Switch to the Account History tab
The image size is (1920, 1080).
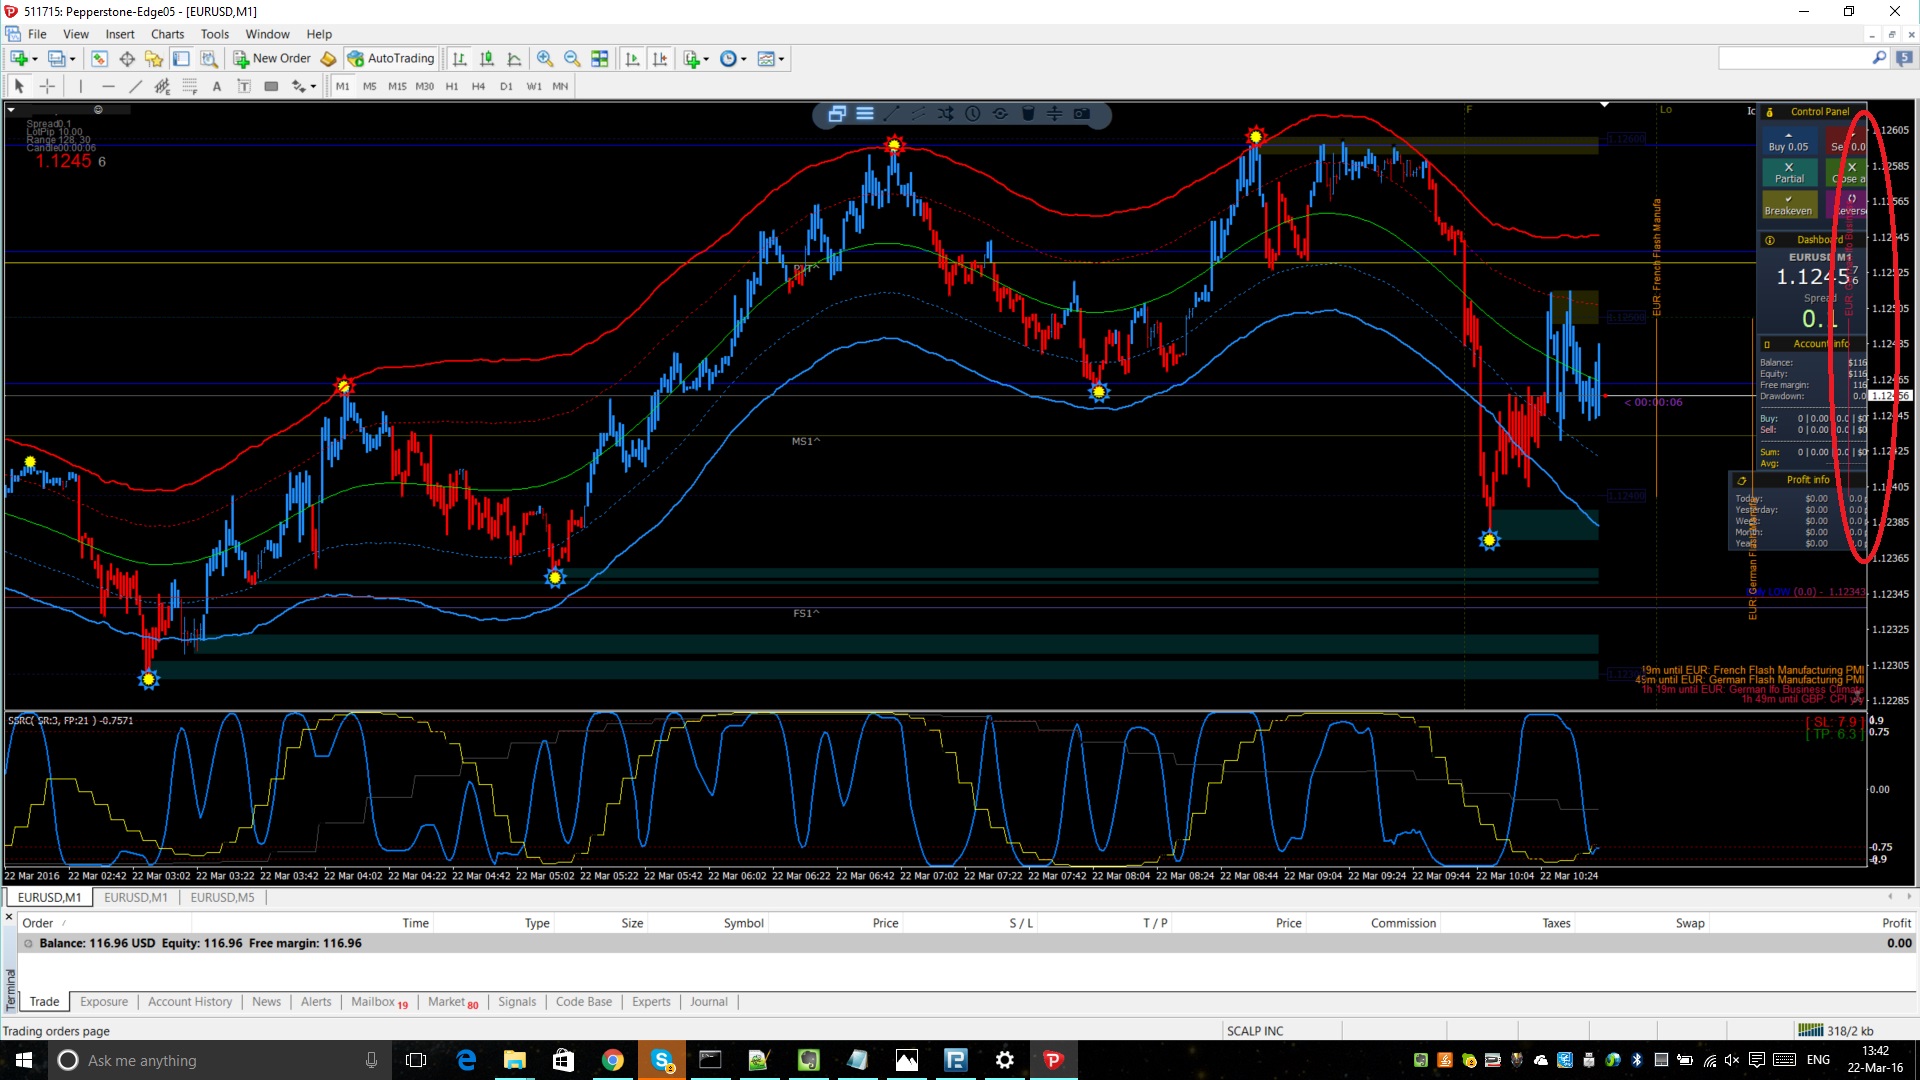click(190, 1002)
